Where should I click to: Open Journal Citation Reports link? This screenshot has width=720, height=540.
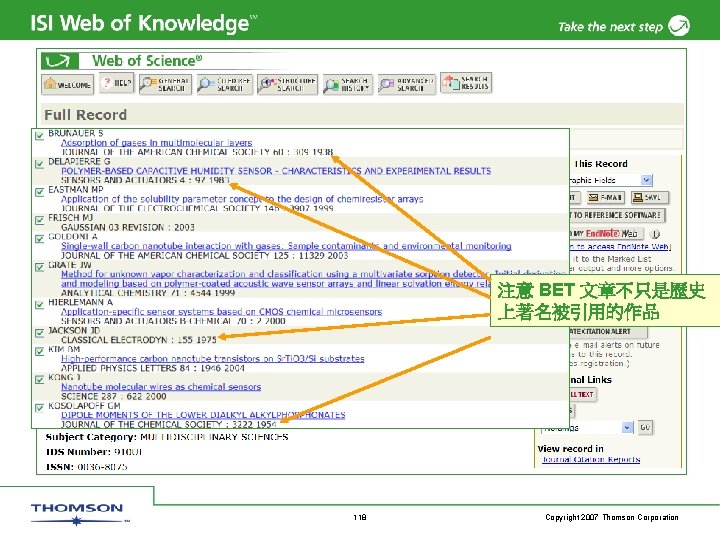click(x=591, y=459)
